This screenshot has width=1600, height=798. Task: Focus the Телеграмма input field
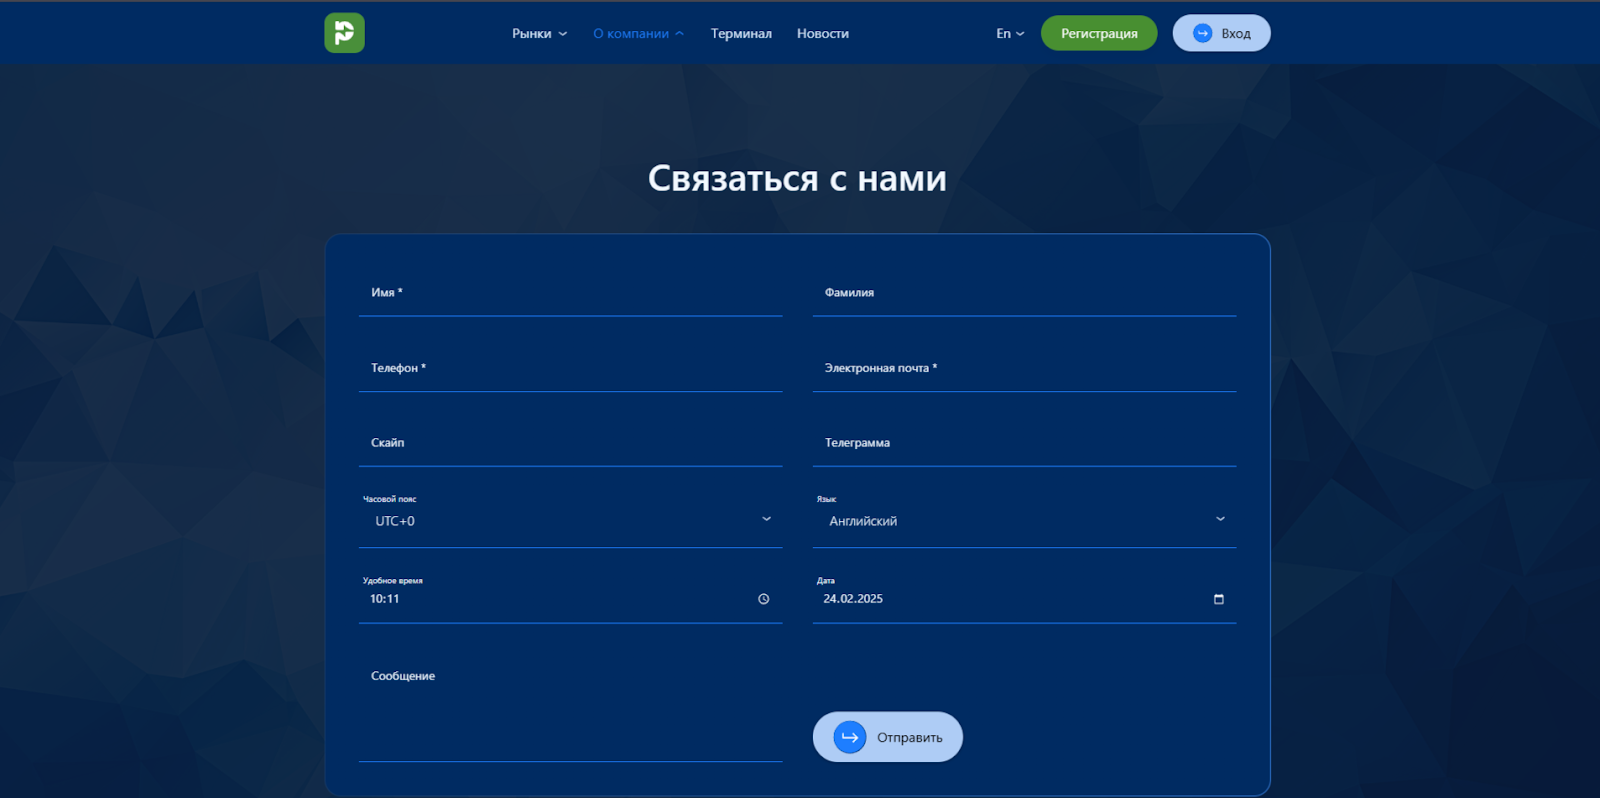1025,443
